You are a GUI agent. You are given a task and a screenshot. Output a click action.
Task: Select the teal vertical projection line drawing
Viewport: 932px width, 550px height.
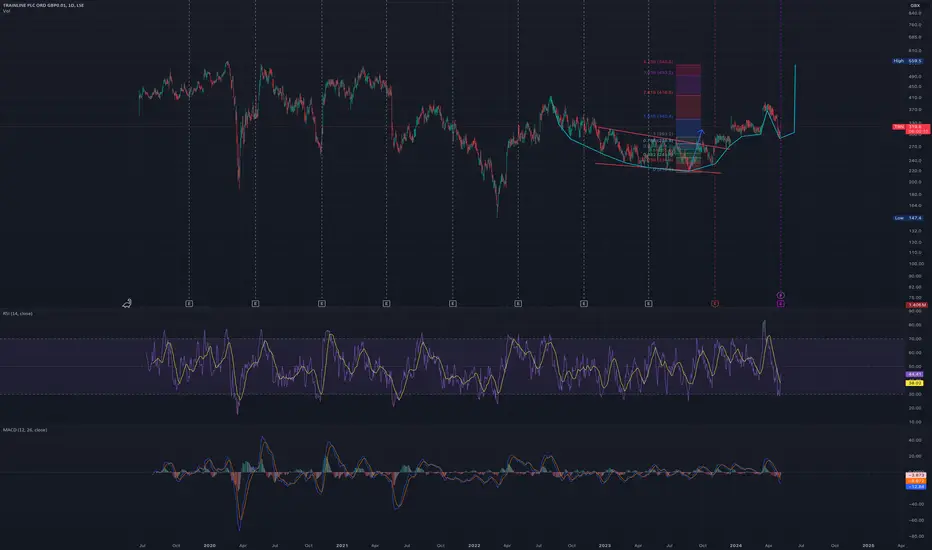pyautogui.click(x=795, y=98)
